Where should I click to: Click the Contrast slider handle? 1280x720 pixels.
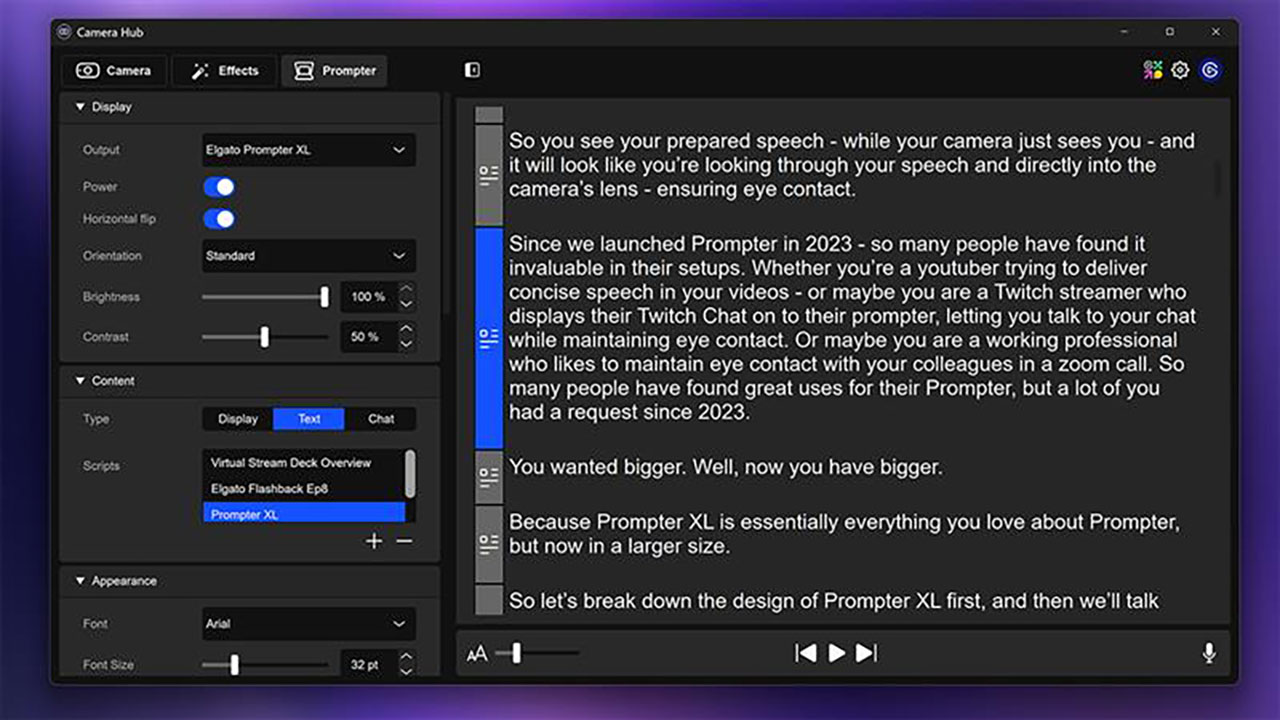coord(264,337)
